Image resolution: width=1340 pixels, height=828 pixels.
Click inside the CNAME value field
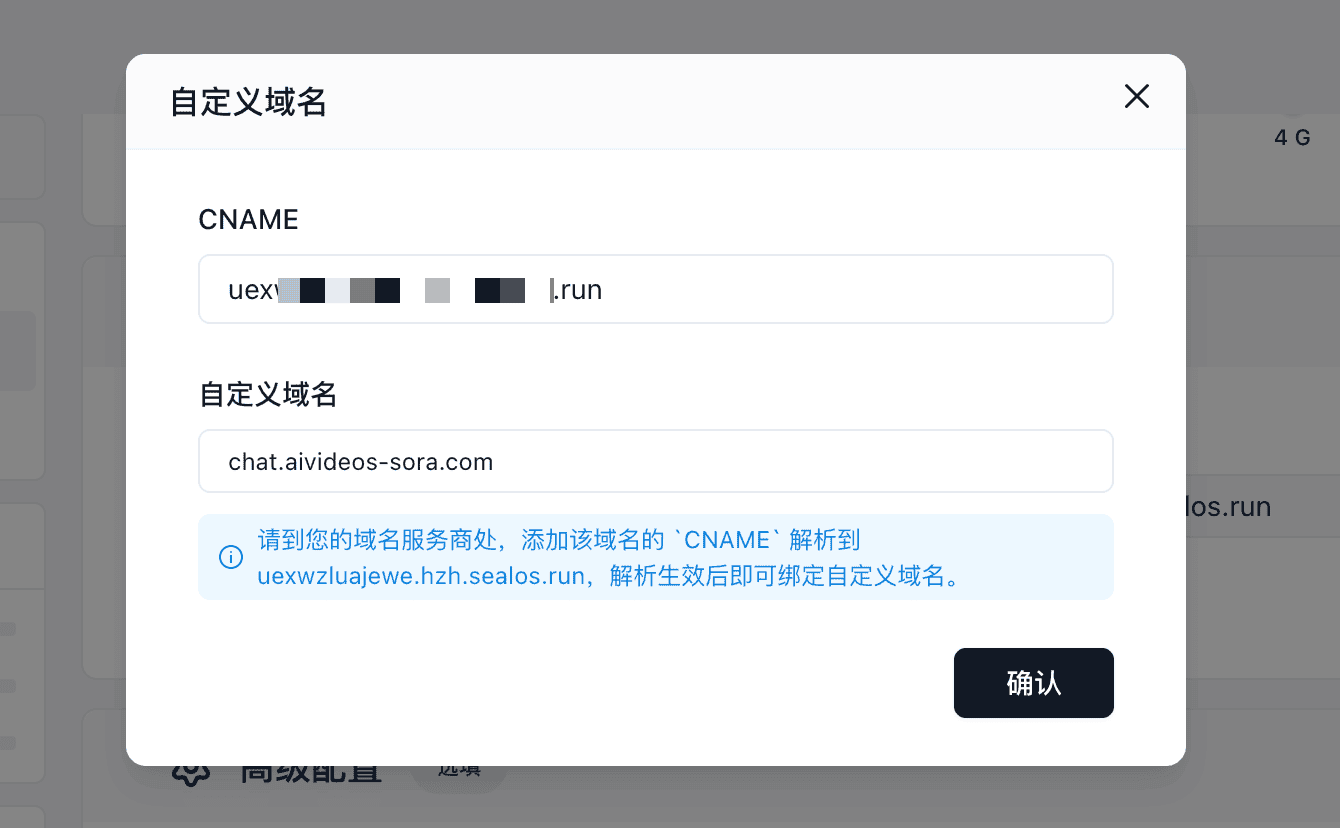tap(656, 289)
